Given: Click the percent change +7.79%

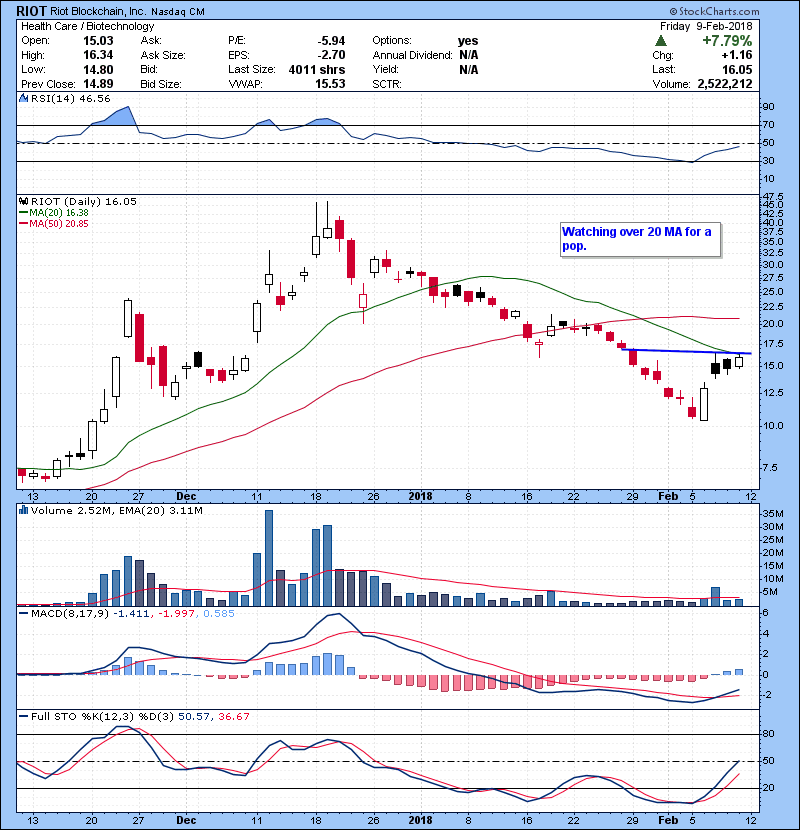Looking at the screenshot, I should pyautogui.click(x=727, y=41).
